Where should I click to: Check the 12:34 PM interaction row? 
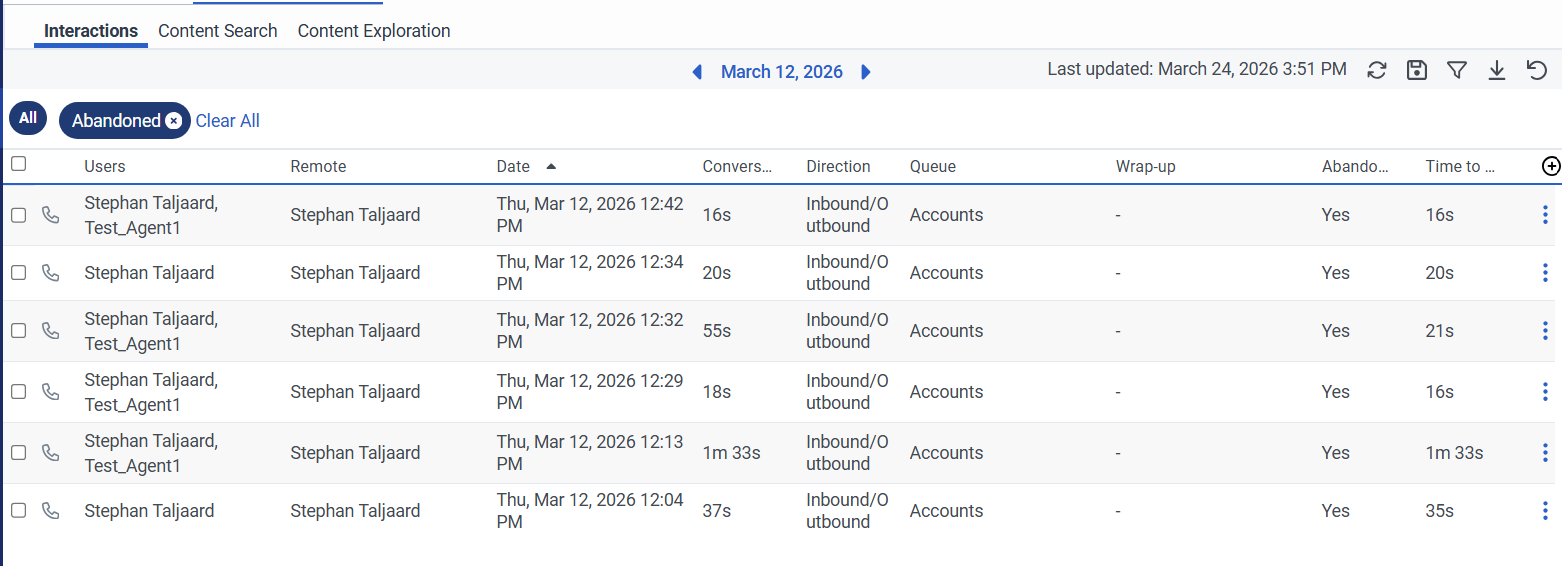[18, 273]
